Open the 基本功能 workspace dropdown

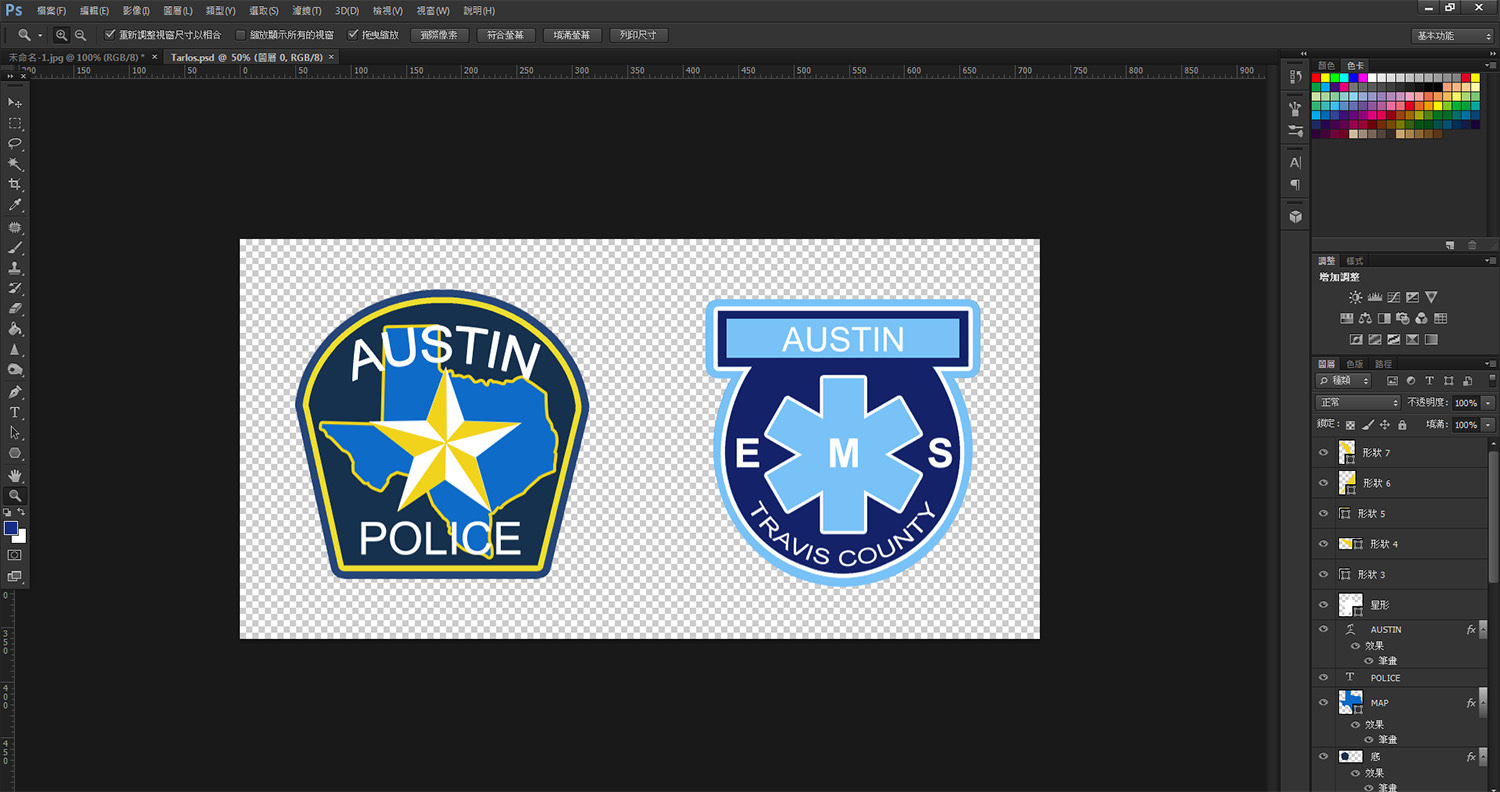(1453, 36)
